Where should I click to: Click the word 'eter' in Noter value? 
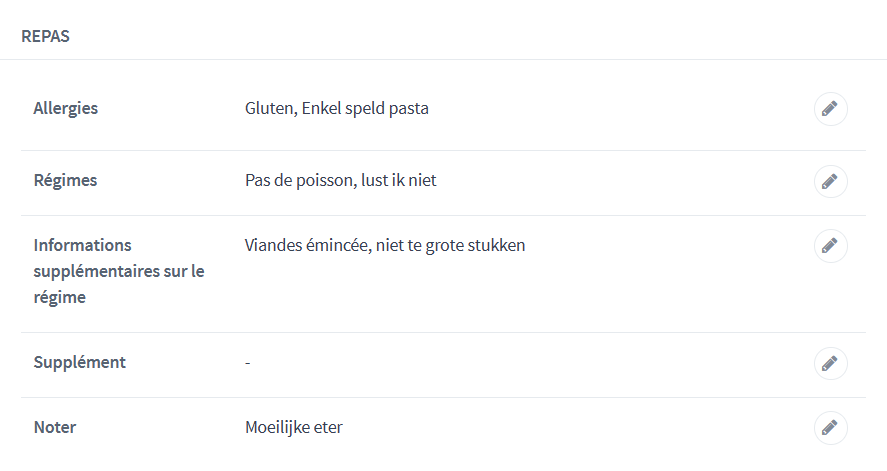(x=328, y=427)
